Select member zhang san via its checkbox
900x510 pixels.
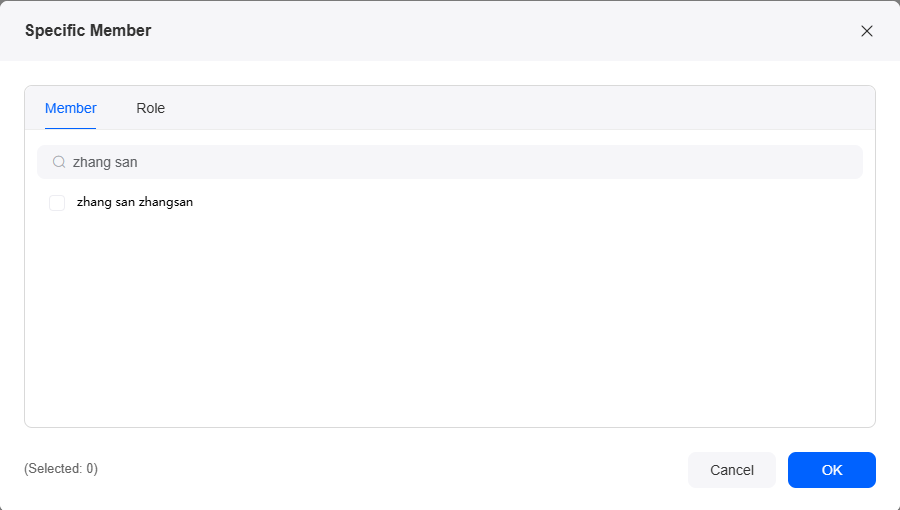pos(57,203)
